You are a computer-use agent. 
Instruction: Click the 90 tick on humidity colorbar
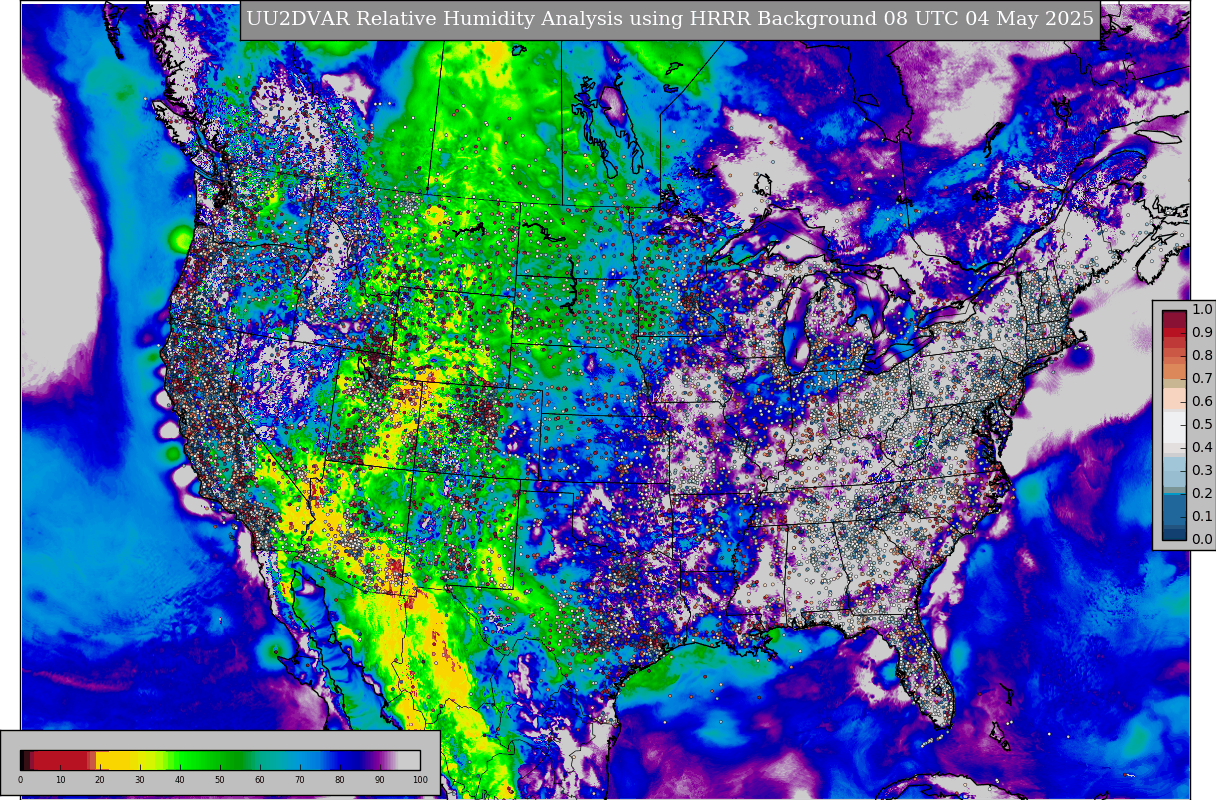[380, 780]
